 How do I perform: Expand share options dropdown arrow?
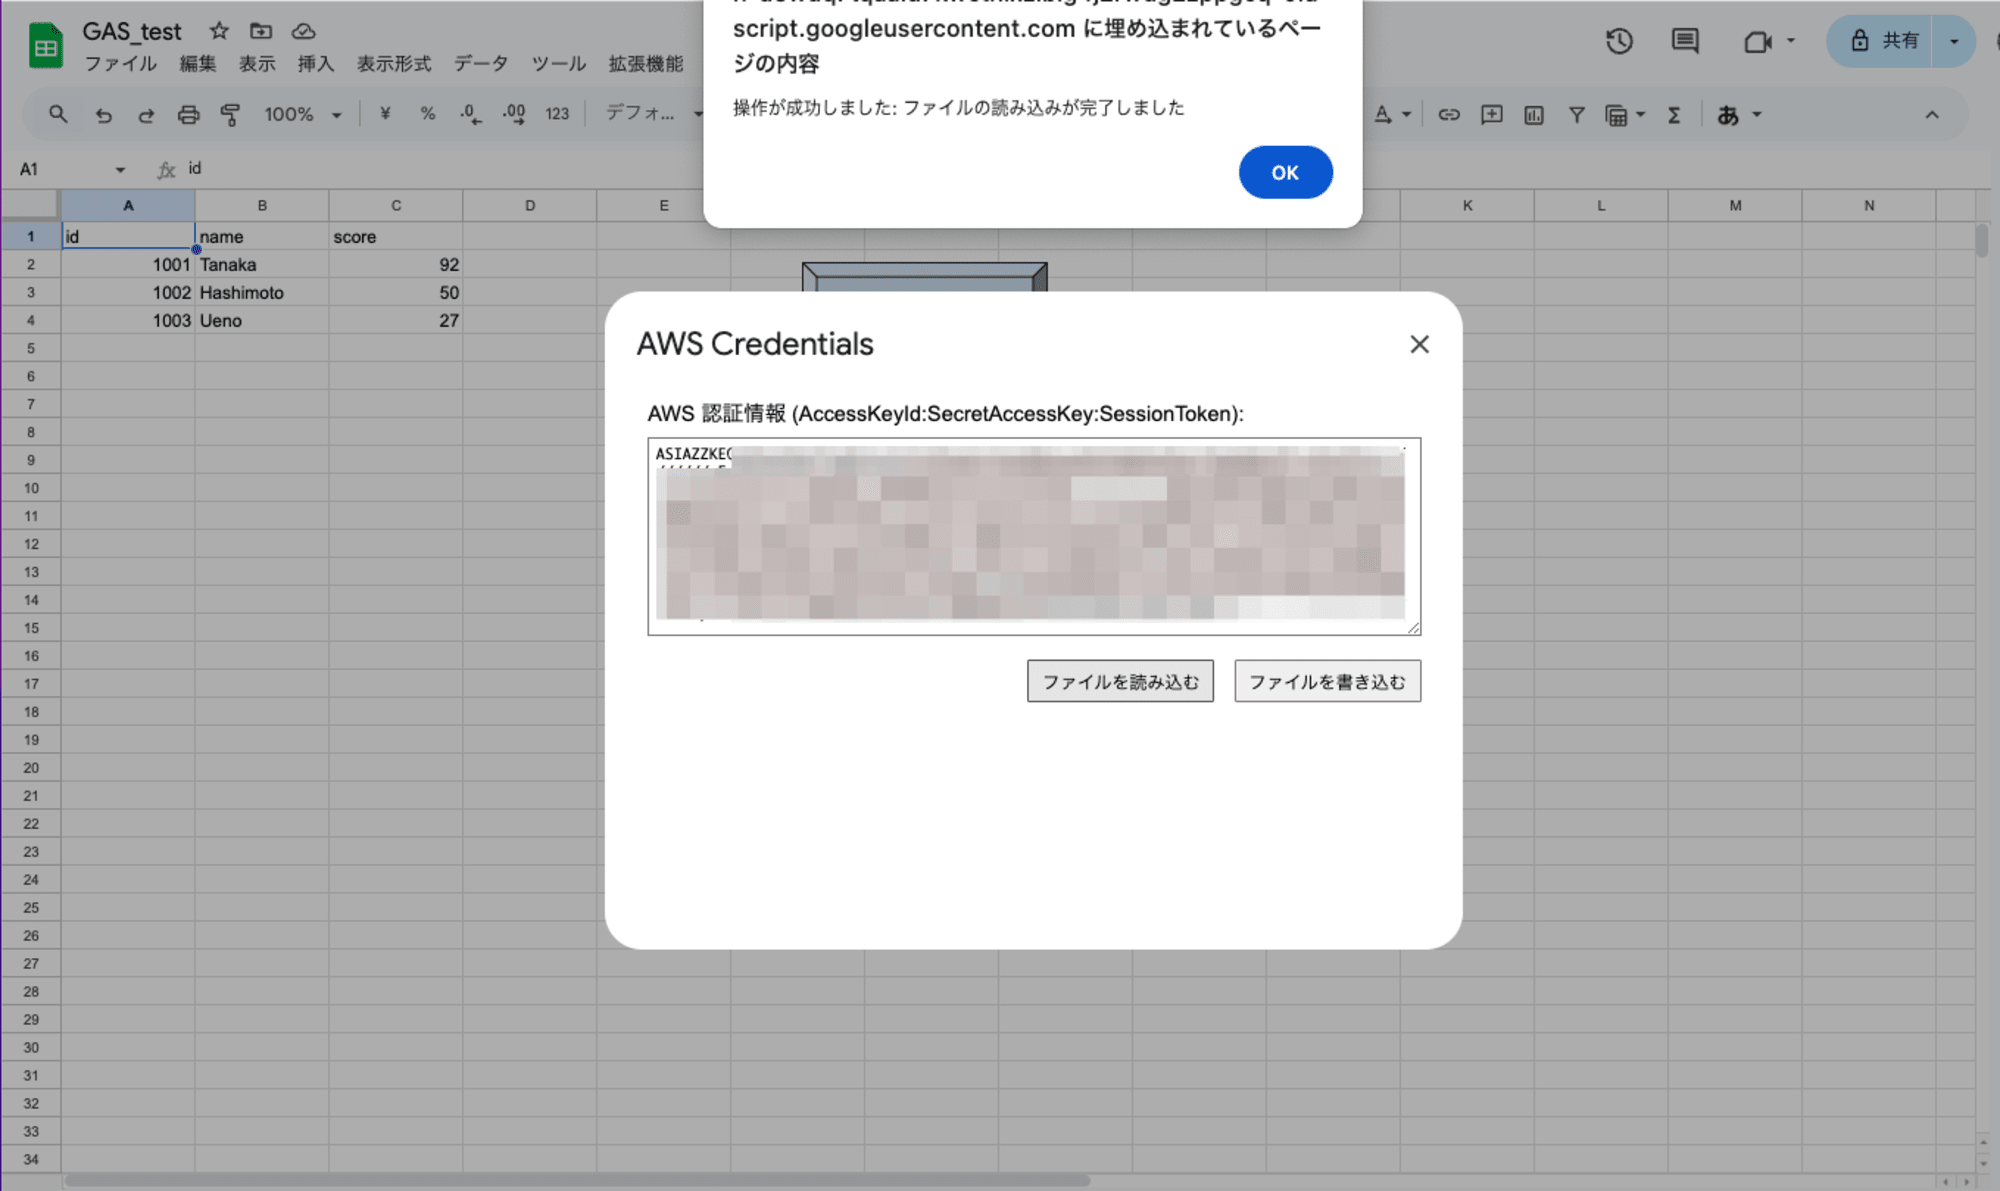[x=1954, y=41]
